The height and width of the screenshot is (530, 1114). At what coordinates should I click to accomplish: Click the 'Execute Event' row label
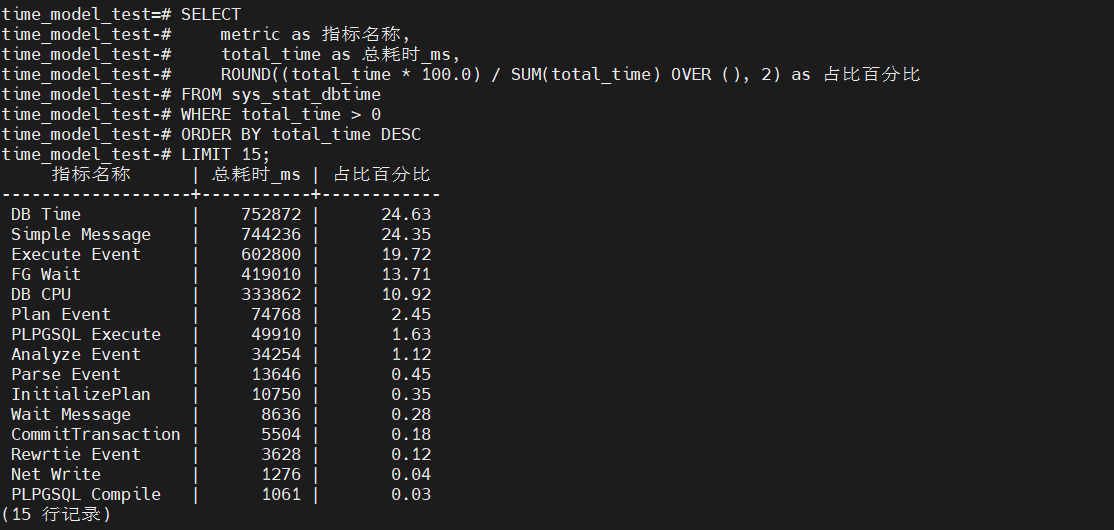click(76, 254)
